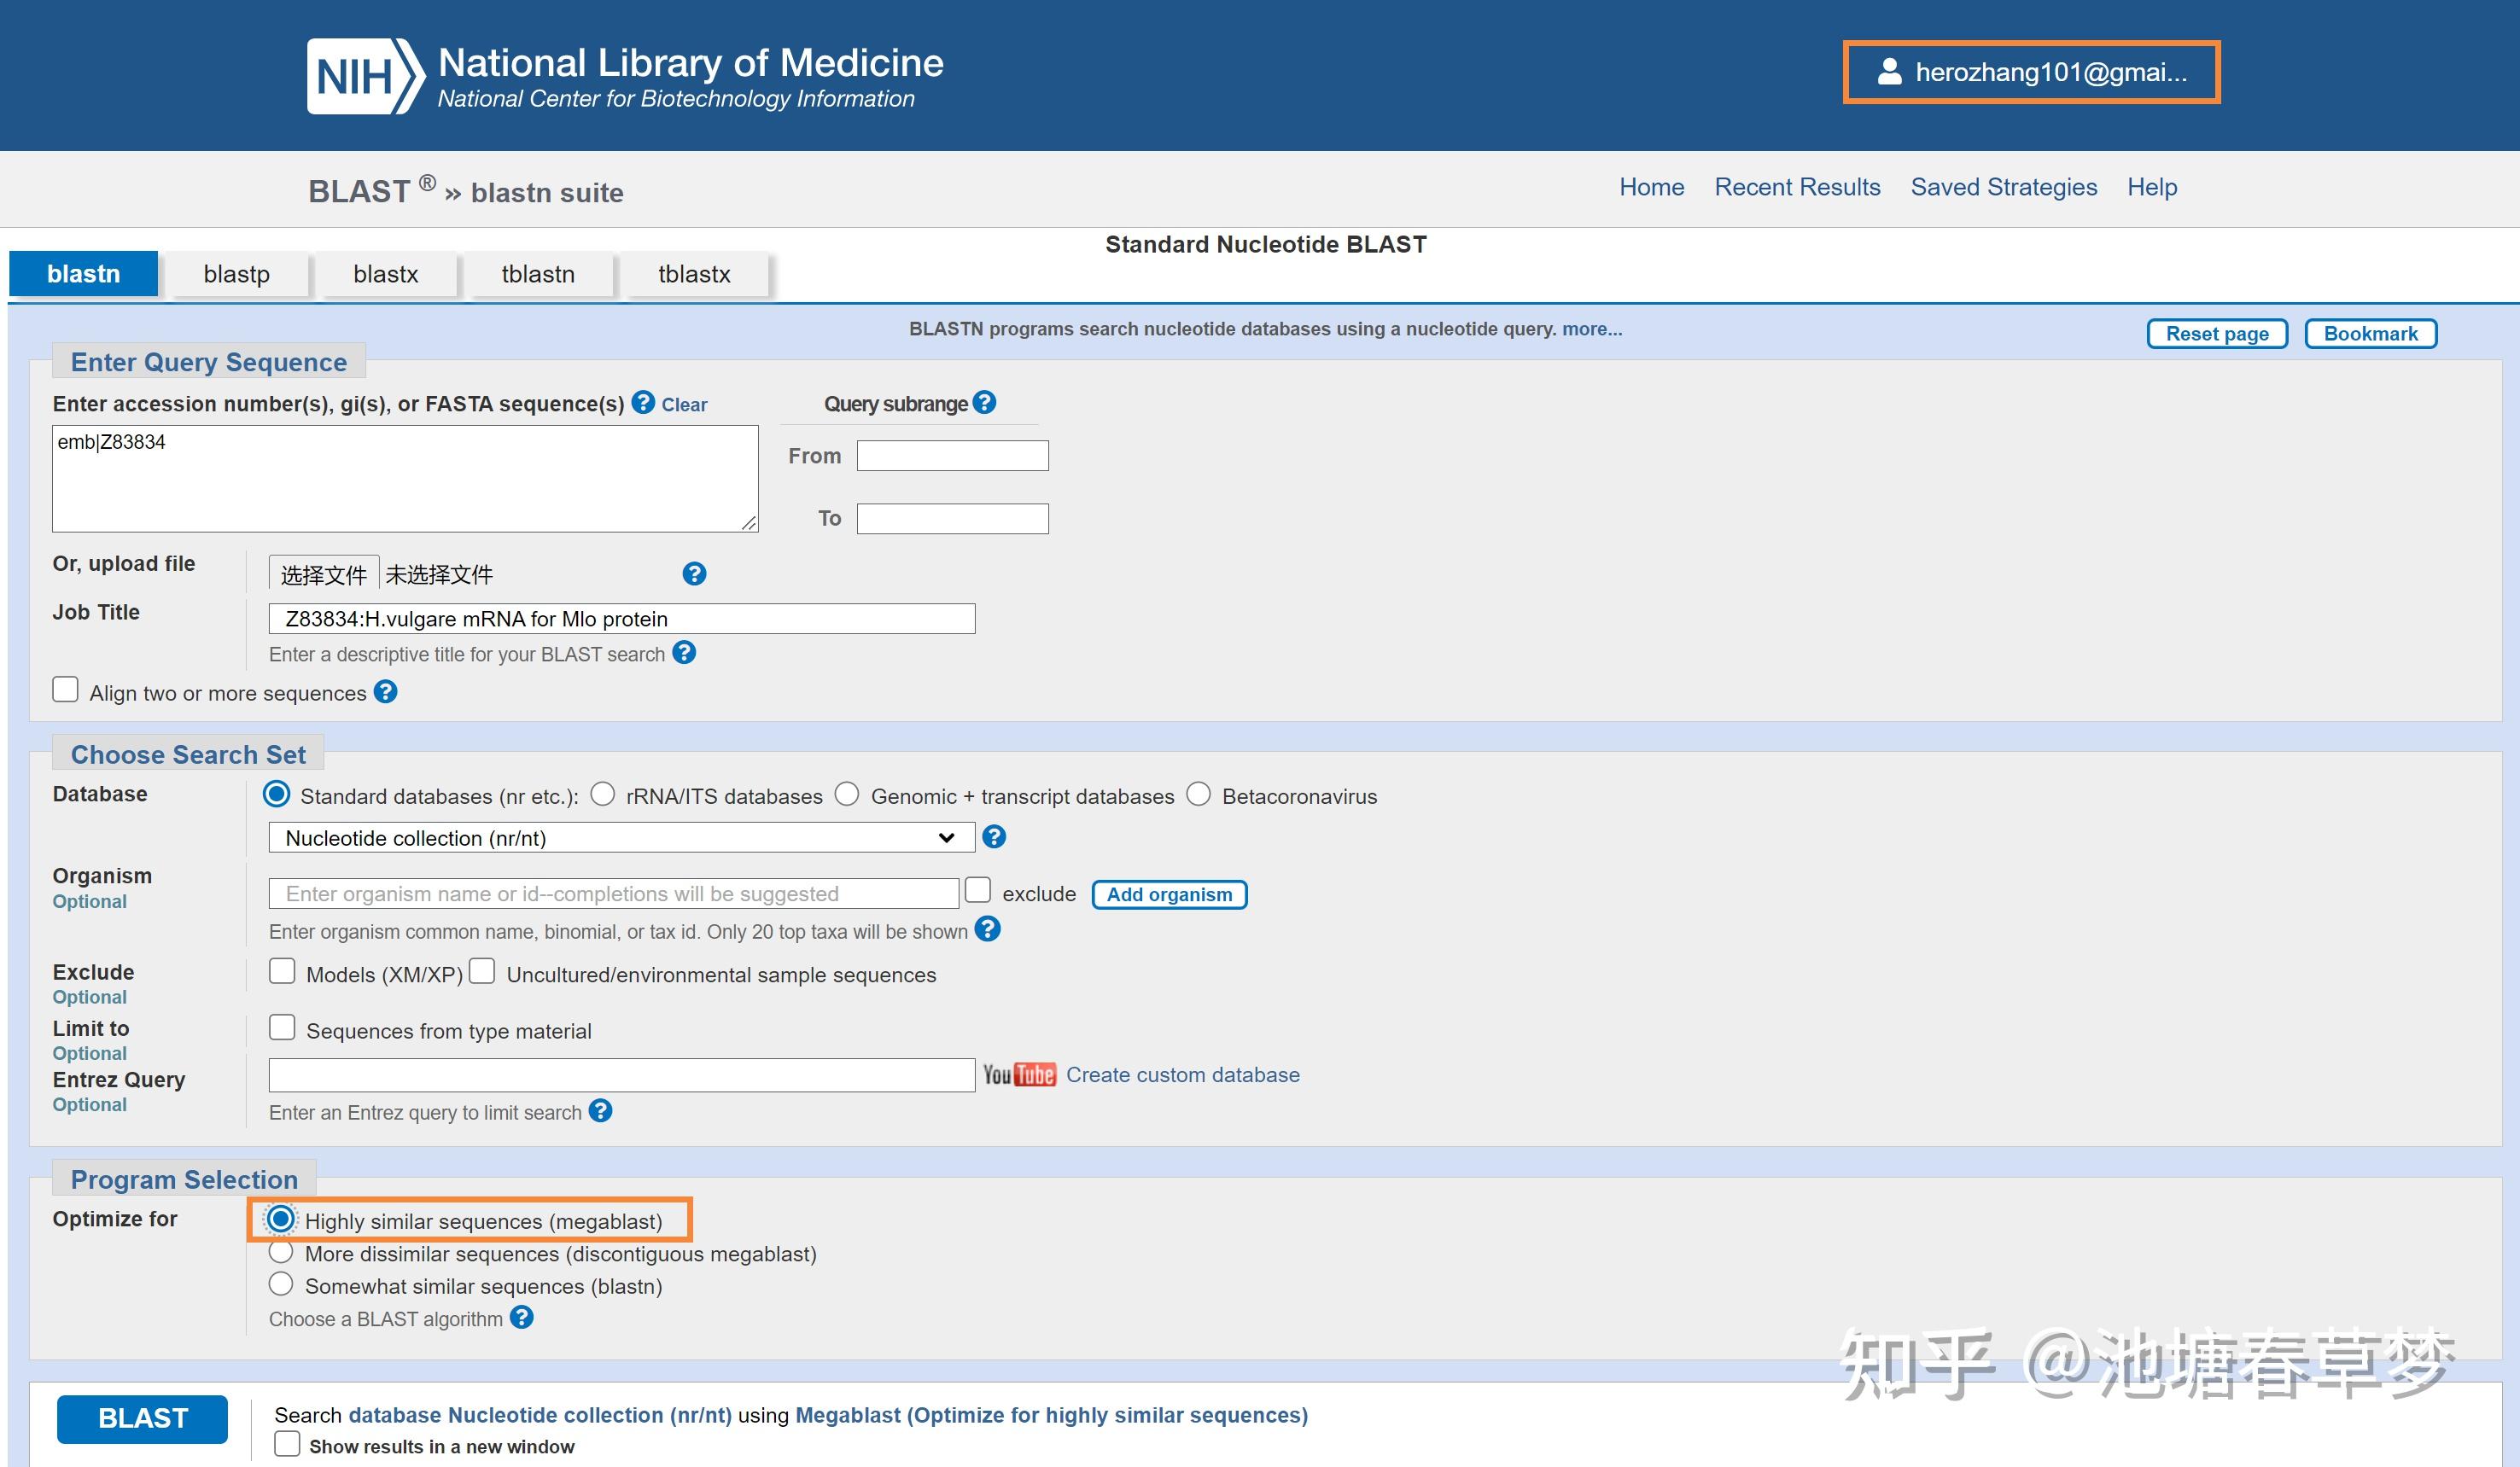The width and height of the screenshot is (2520, 1467).
Task: Click help icon beside Align two sequences
Action: 385,692
